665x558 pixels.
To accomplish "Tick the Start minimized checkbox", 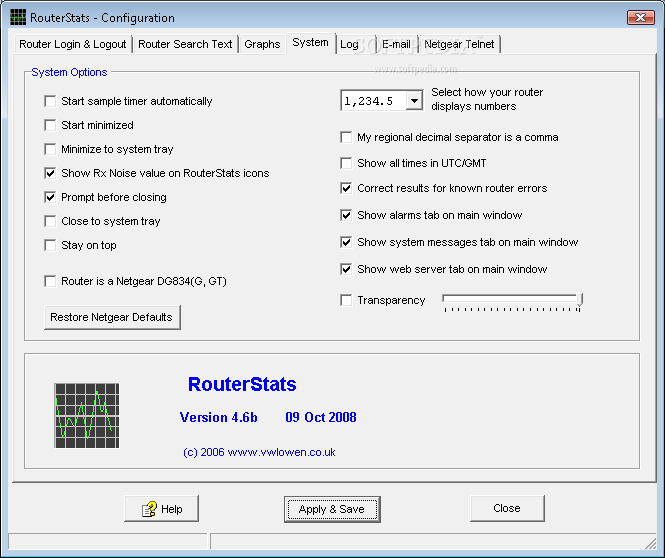I will pos(50,125).
